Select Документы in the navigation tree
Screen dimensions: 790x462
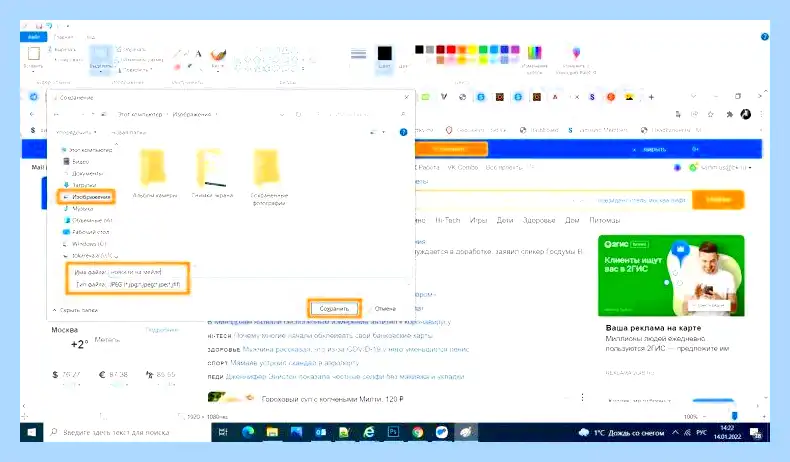click(x=83, y=173)
